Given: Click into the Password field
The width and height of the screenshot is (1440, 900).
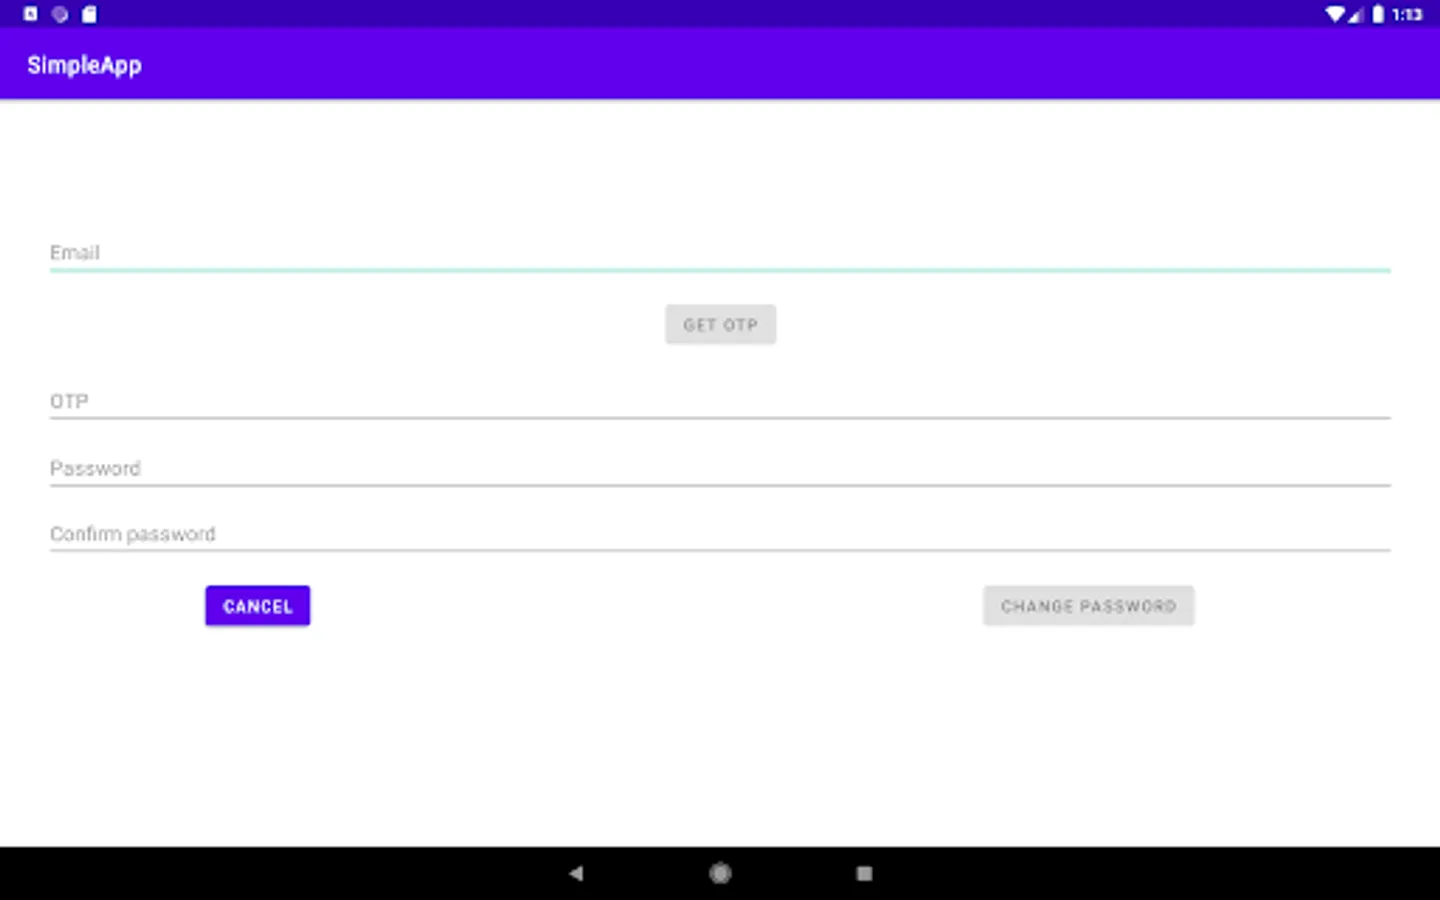Looking at the screenshot, I should click(x=720, y=467).
